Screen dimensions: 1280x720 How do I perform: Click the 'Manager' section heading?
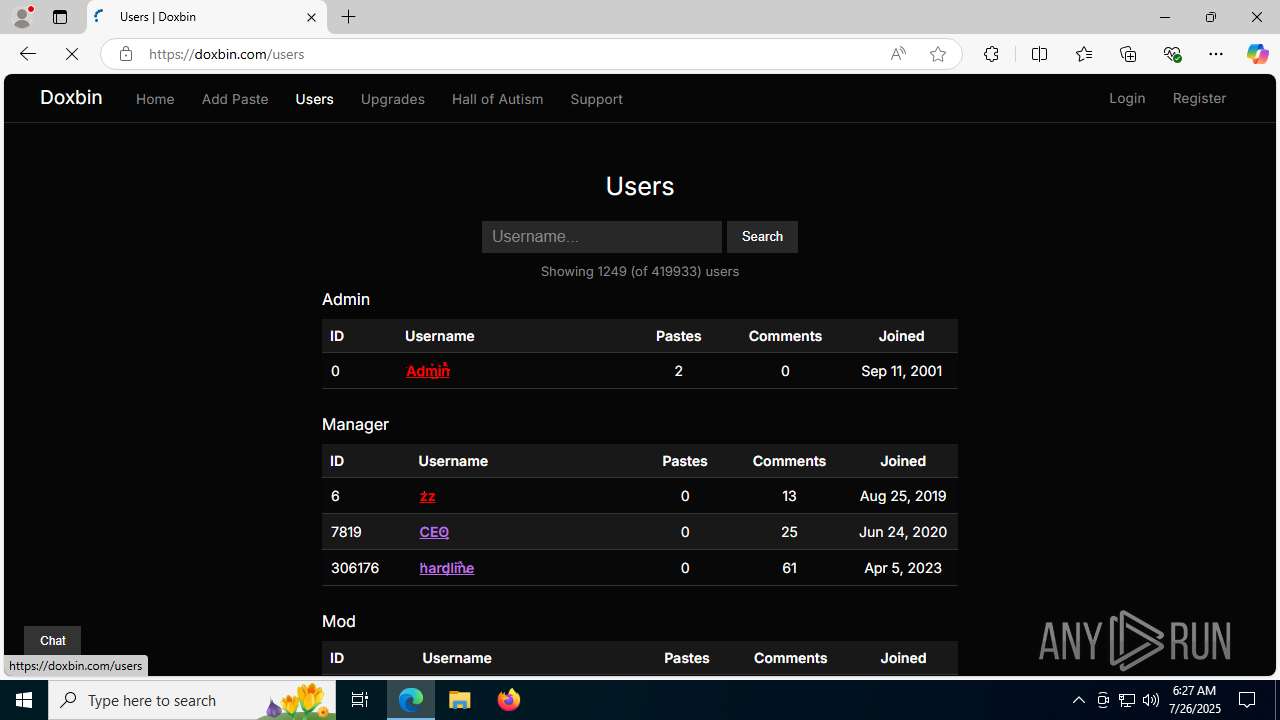(355, 424)
